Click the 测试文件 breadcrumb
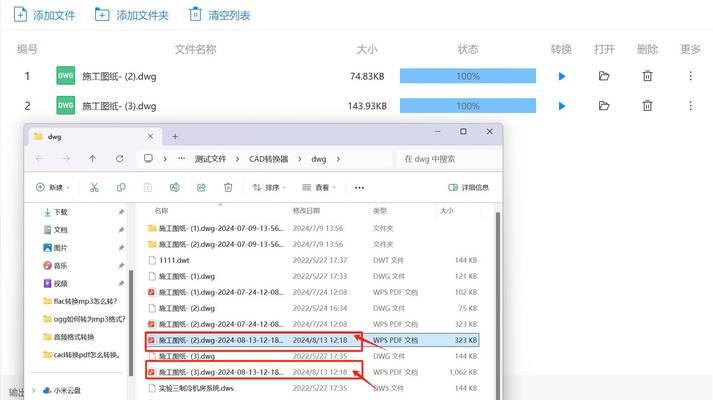The height and width of the screenshot is (400, 713). (x=211, y=159)
